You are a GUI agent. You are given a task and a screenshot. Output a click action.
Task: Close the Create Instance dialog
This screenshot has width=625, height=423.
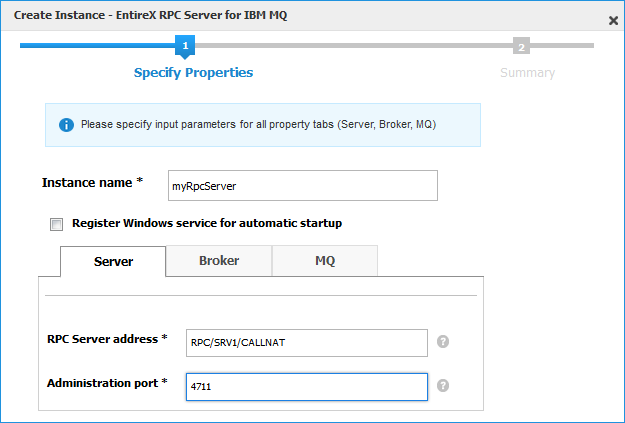pyautogui.click(x=613, y=20)
